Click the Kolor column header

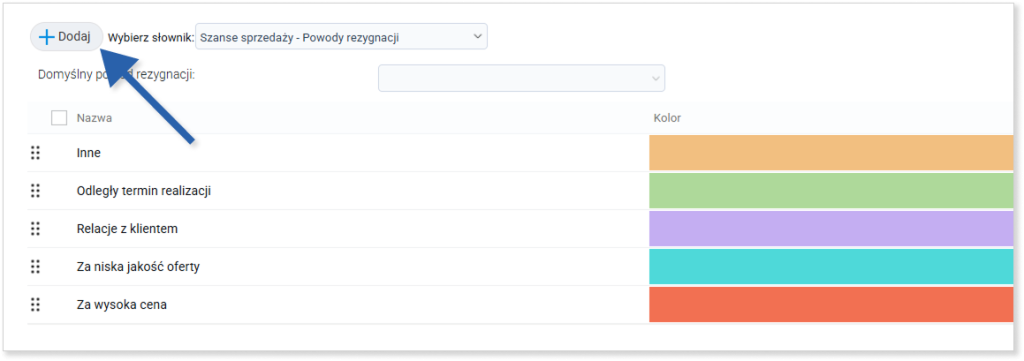coord(667,118)
